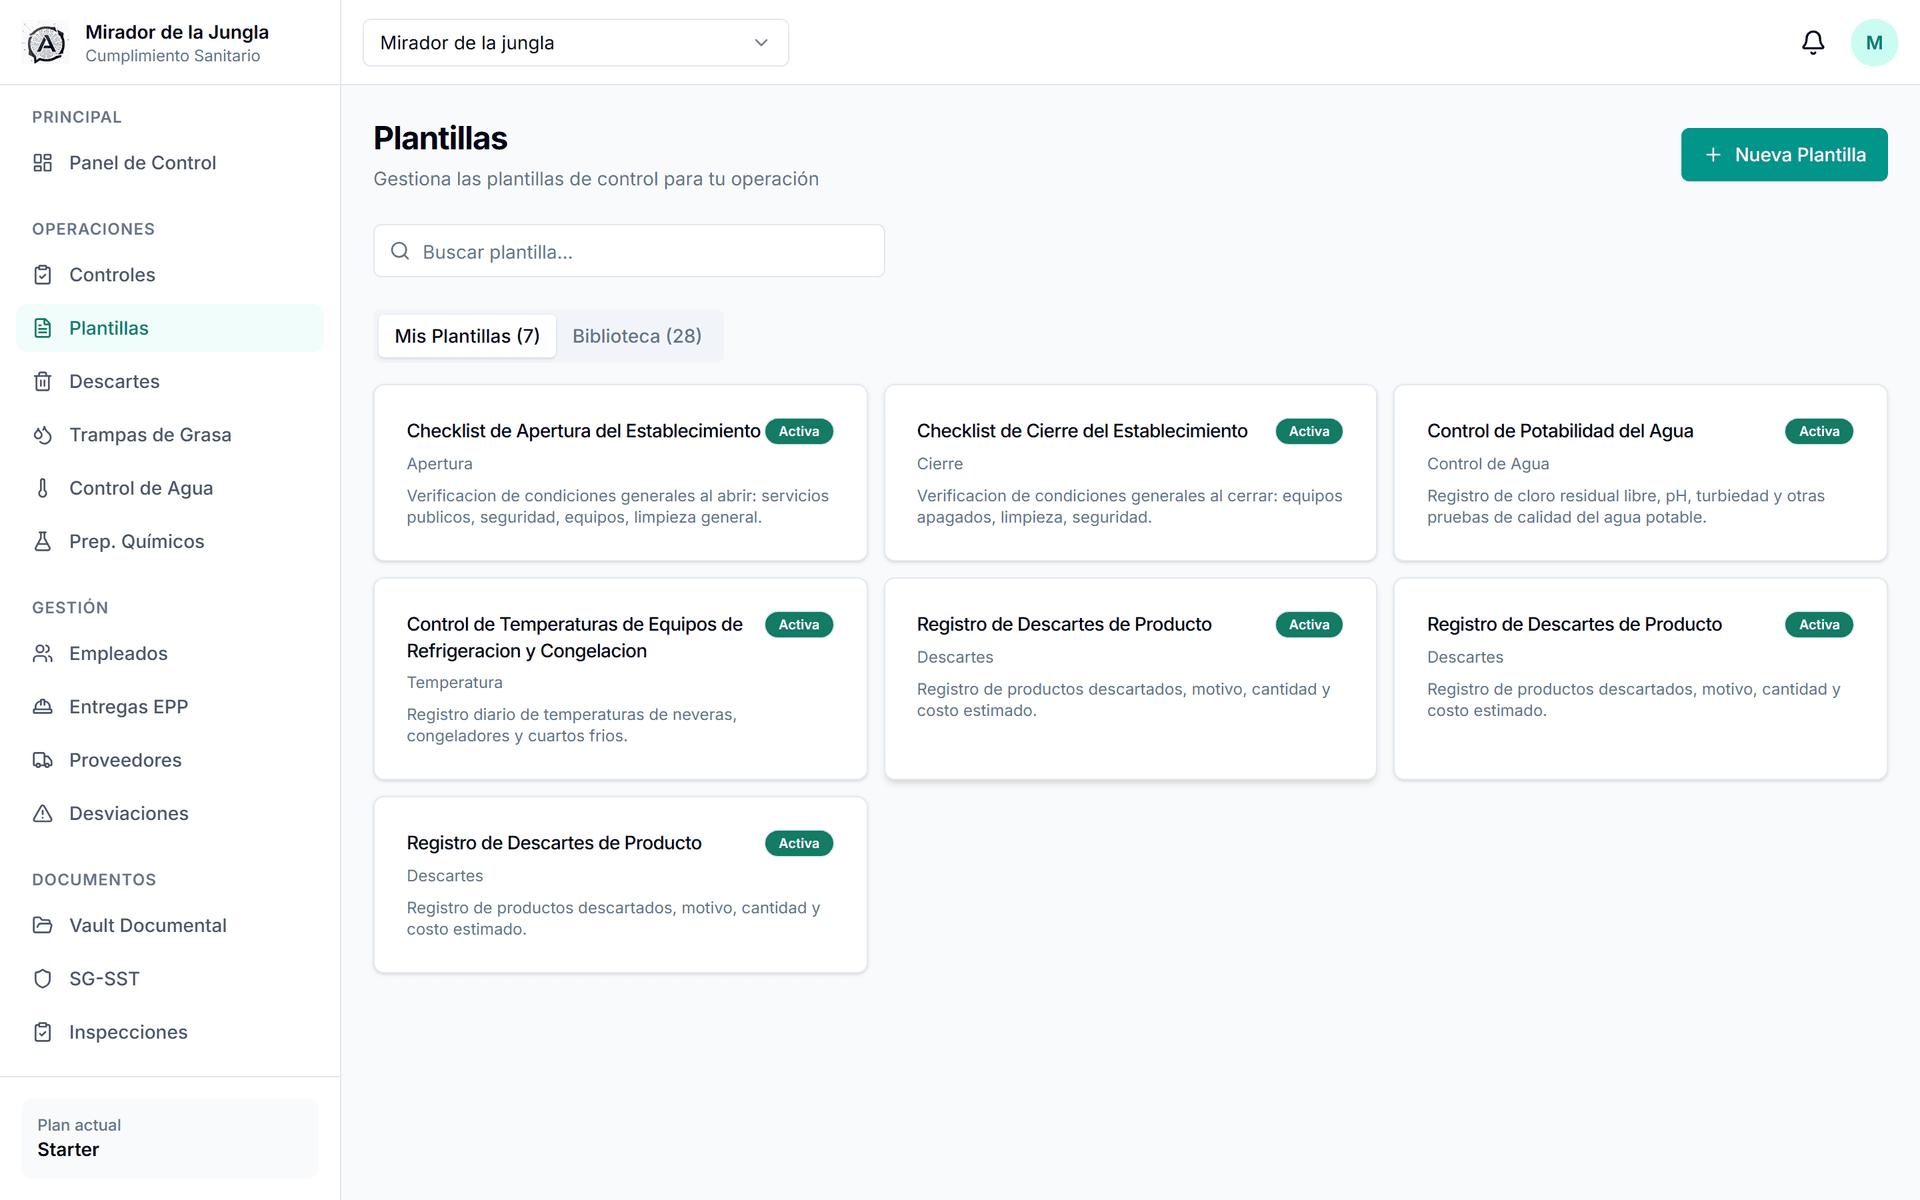Click the SG-SST shield icon
This screenshot has width=1920, height=1200.
(42, 979)
